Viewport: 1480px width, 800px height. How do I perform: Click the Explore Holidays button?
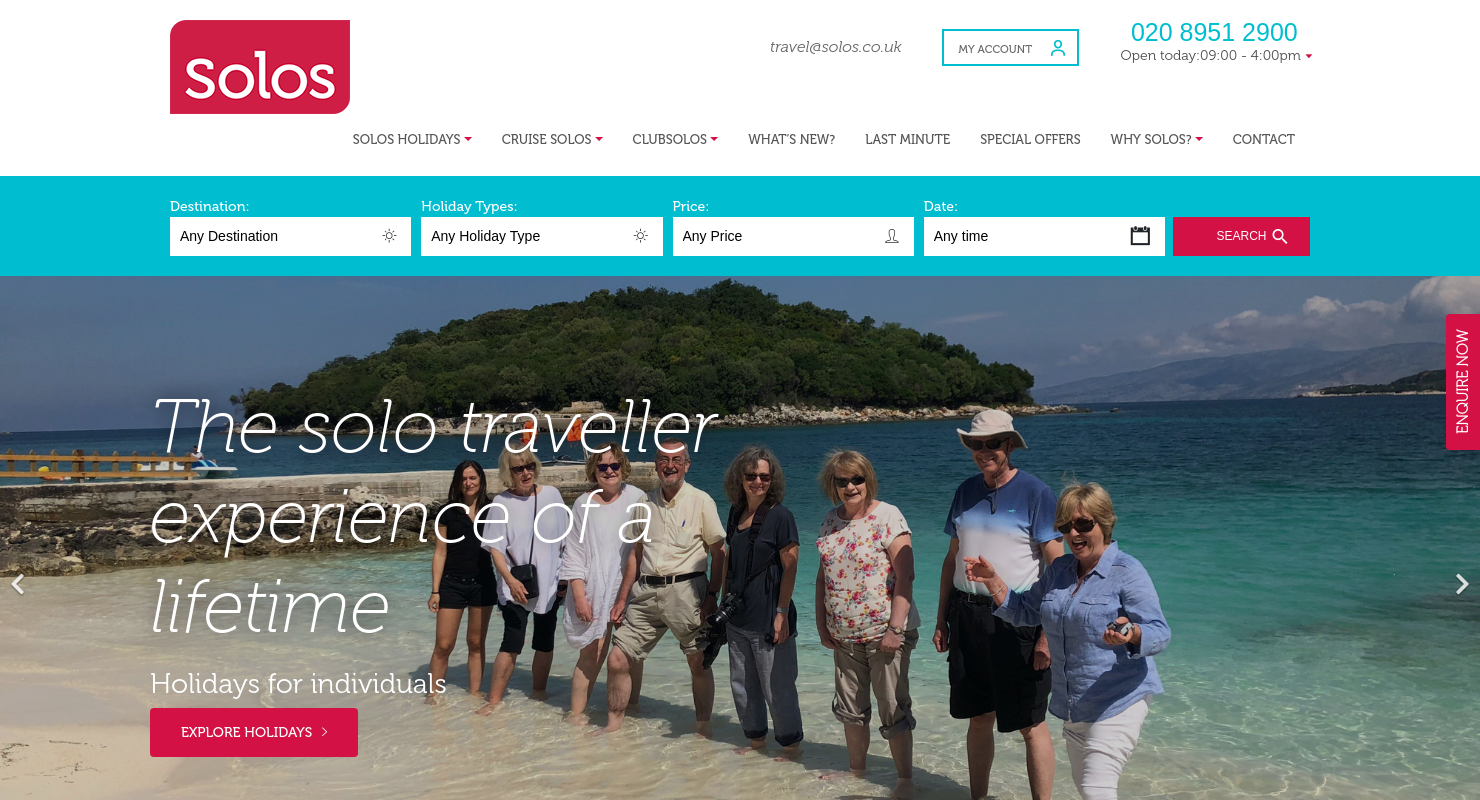tap(254, 732)
